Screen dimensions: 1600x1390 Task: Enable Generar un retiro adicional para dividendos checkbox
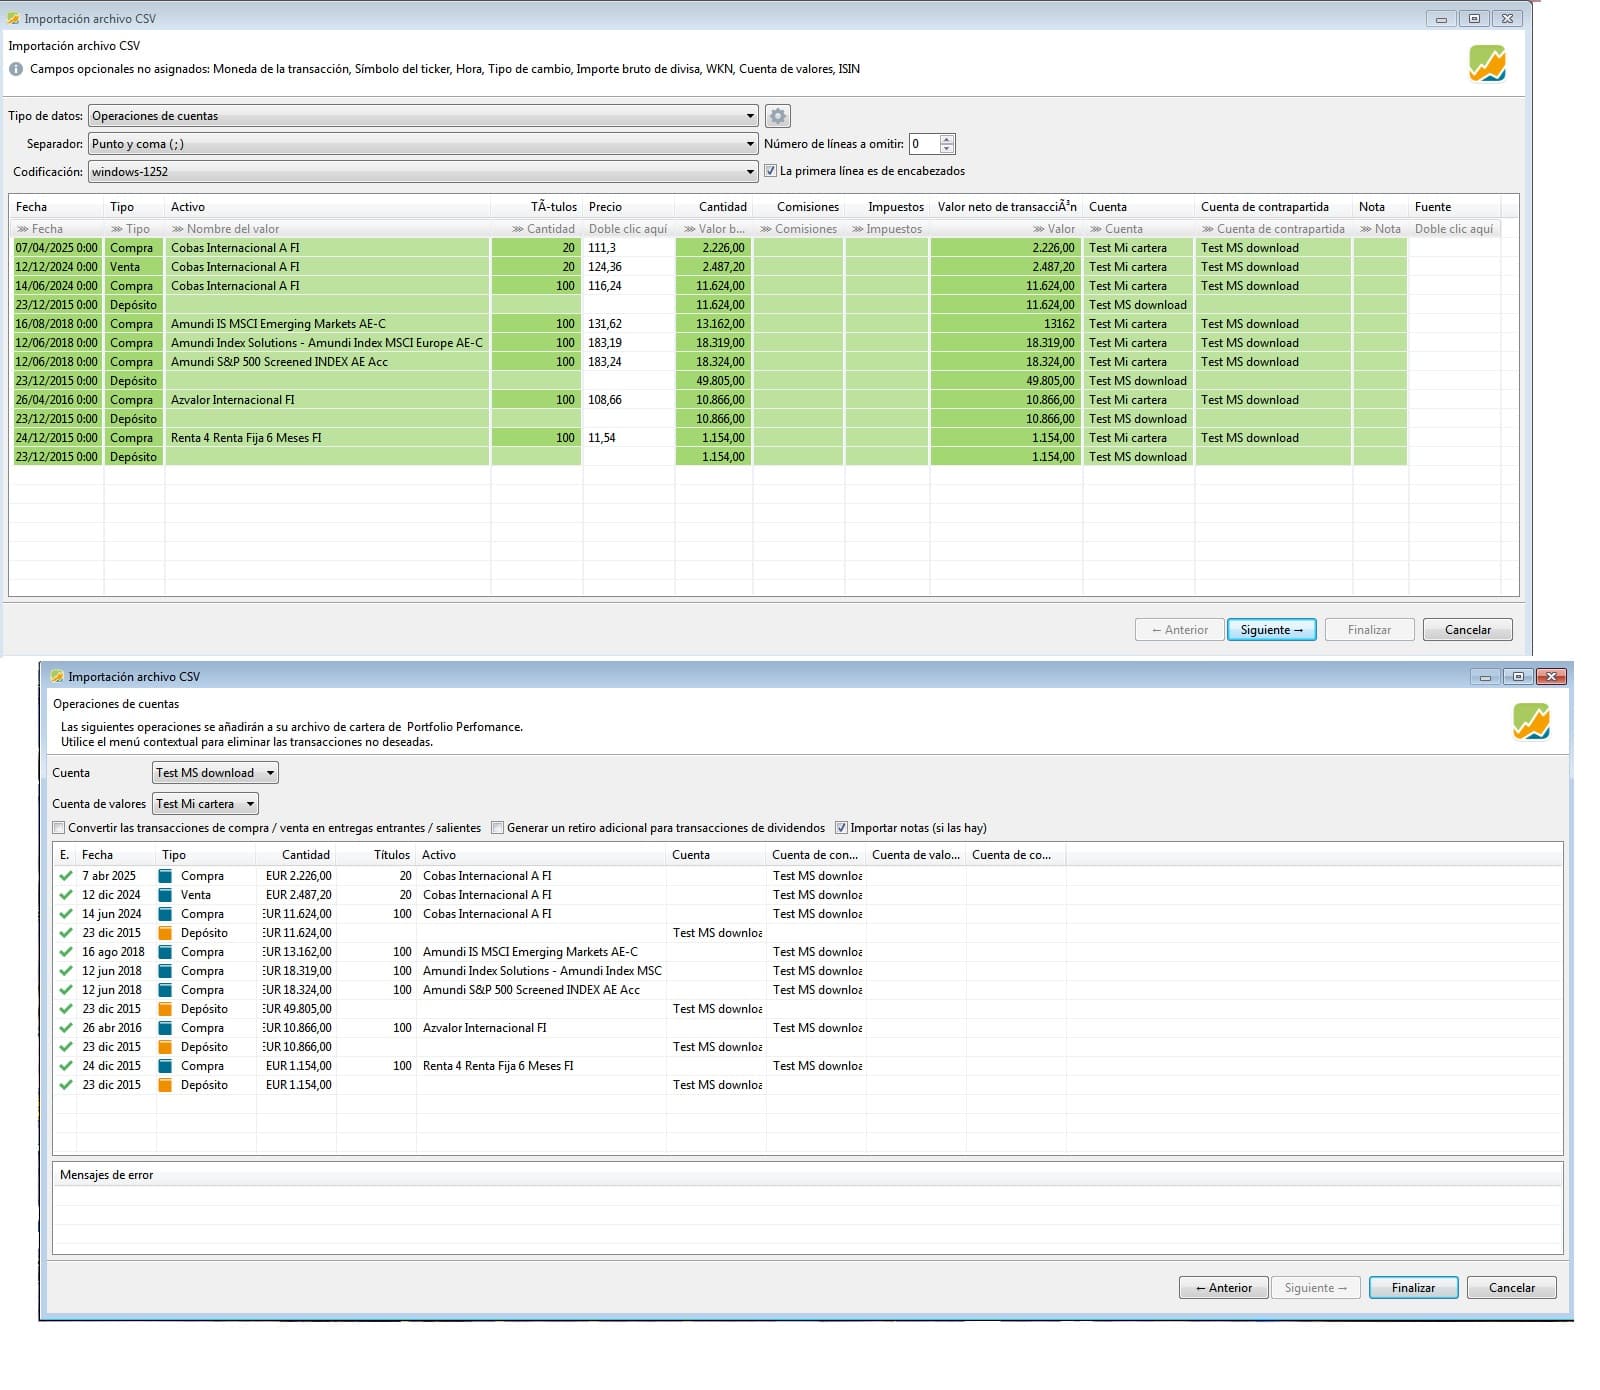498,828
